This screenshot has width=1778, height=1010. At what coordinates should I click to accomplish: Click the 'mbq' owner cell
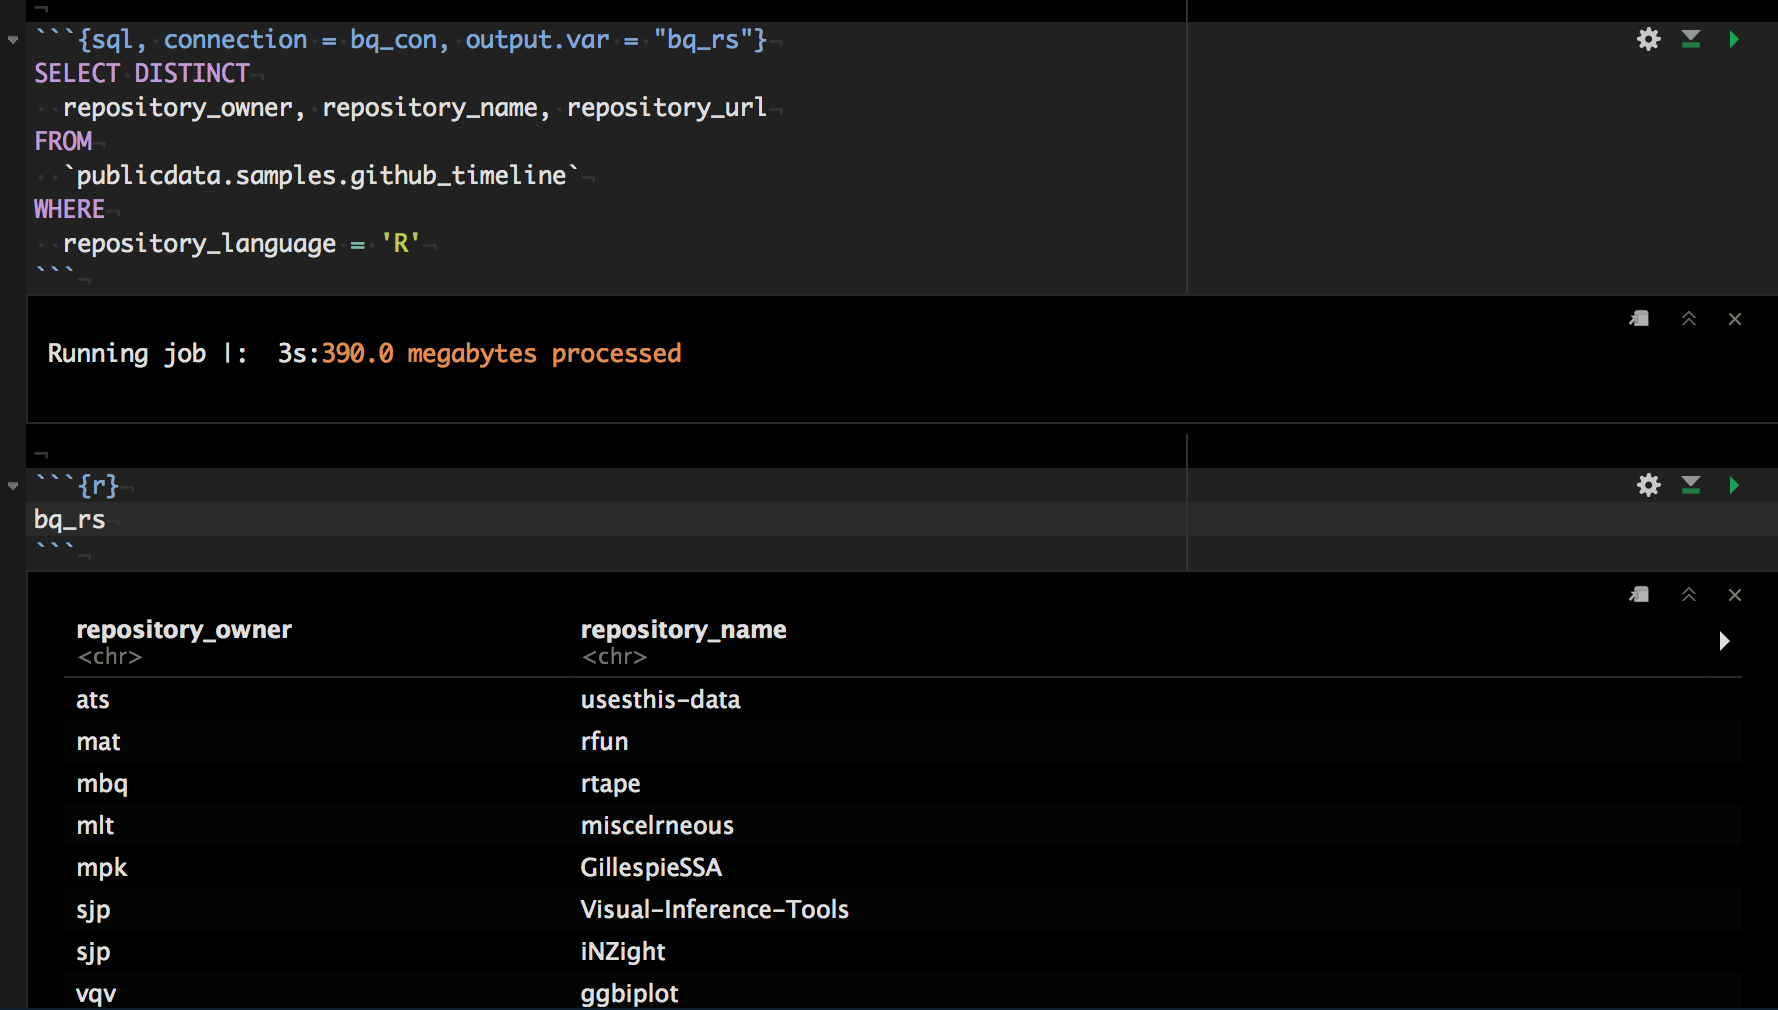click(102, 783)
